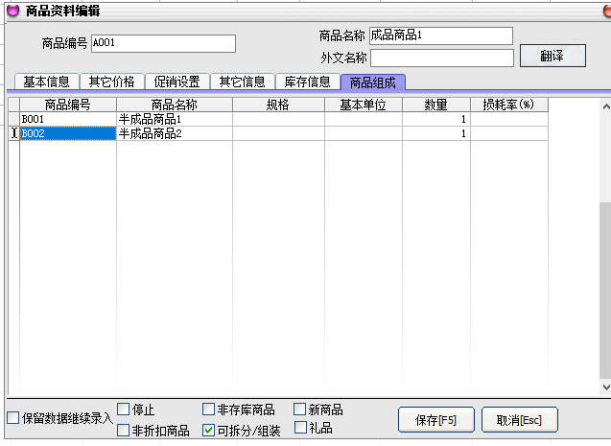This screenshot has width=611, height=446.
Task: Switch to the 基本信息 tab
Action: click(x=46, y=82)
